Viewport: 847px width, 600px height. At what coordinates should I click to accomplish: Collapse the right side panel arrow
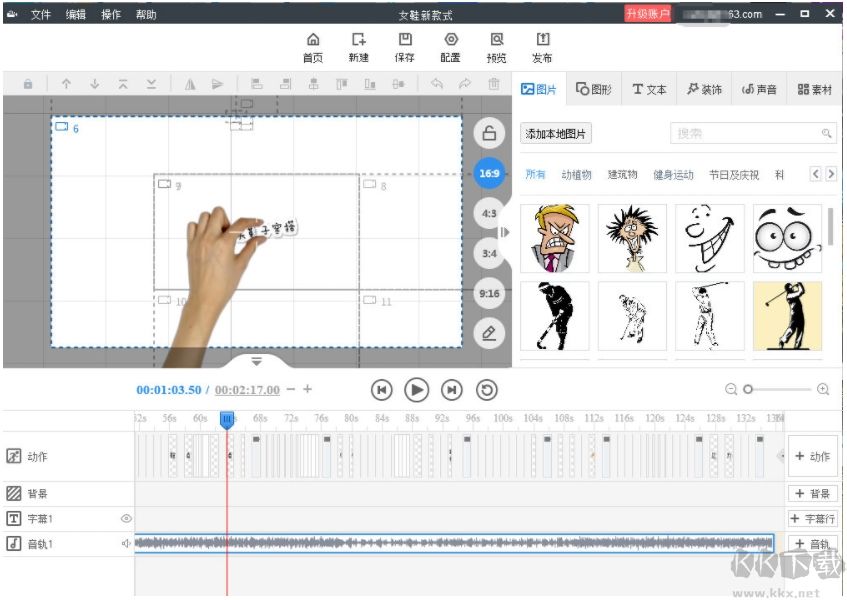click(505, 232)
